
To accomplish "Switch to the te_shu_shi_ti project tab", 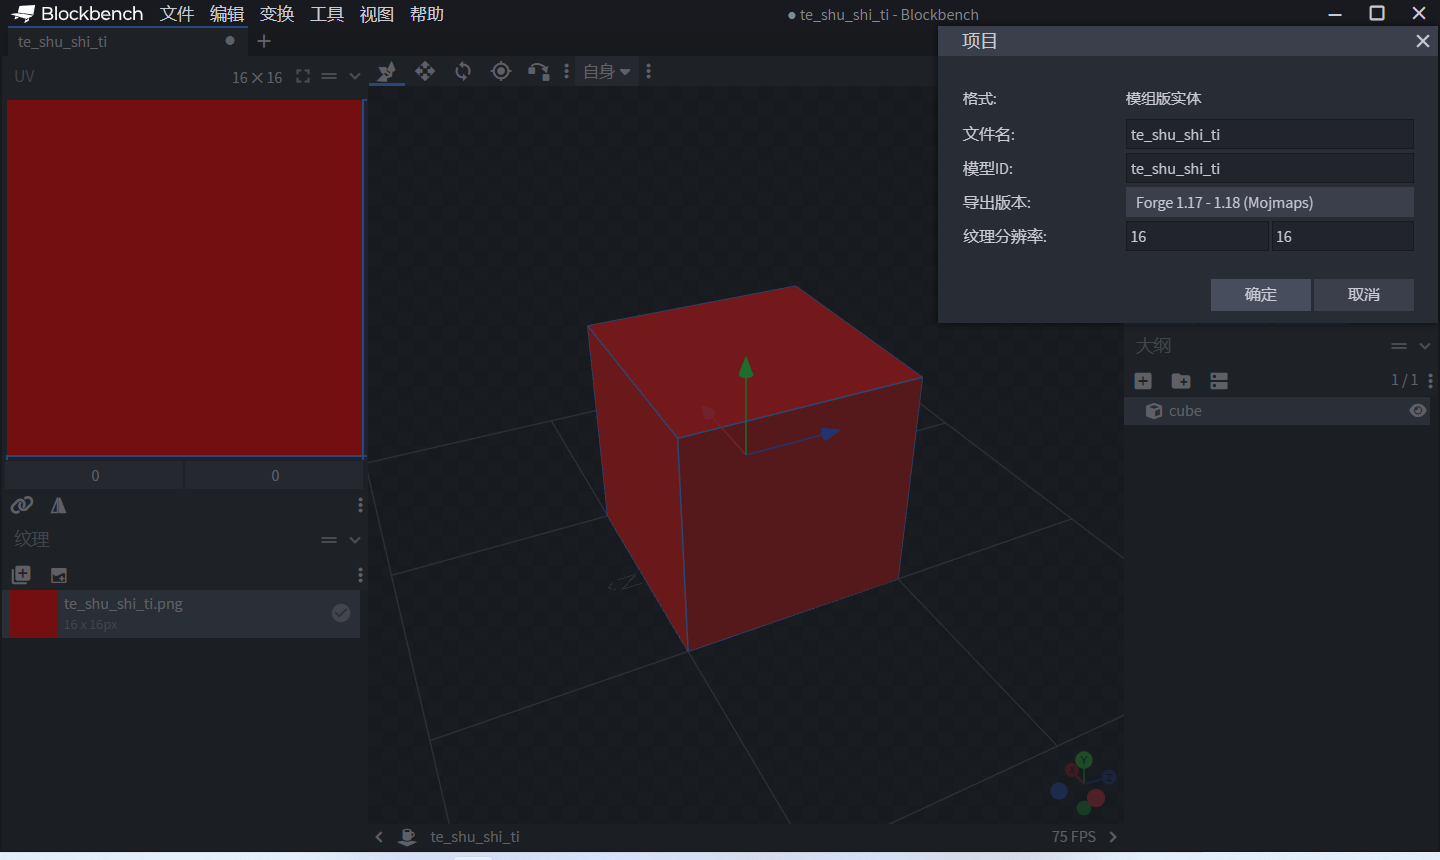I will pyautogui.click(x=126, y=41).
